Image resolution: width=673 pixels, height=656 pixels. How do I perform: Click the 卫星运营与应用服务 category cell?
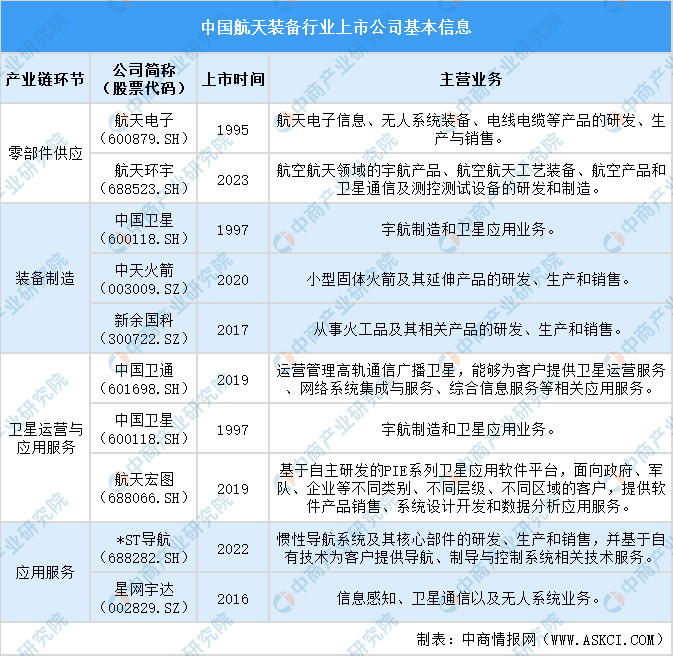(x=45, y=438)
